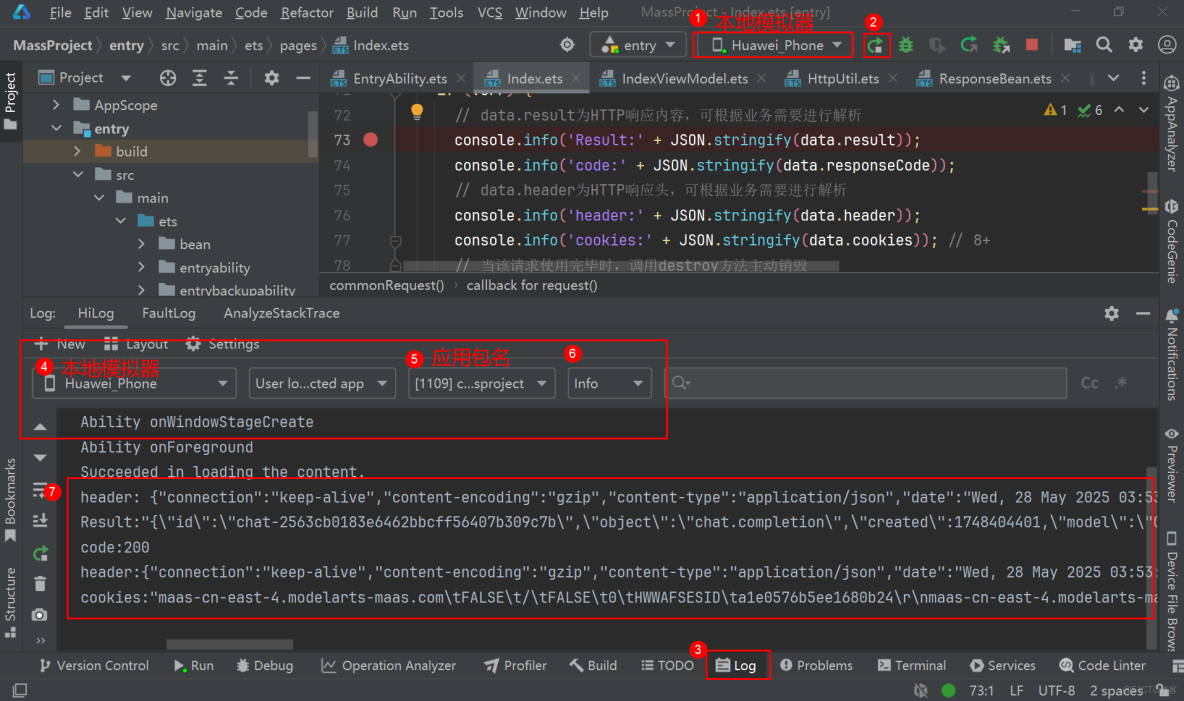Open HiLog panel settings gear
This screenshot has height=701, width=1184.
tap(1111, 313)
